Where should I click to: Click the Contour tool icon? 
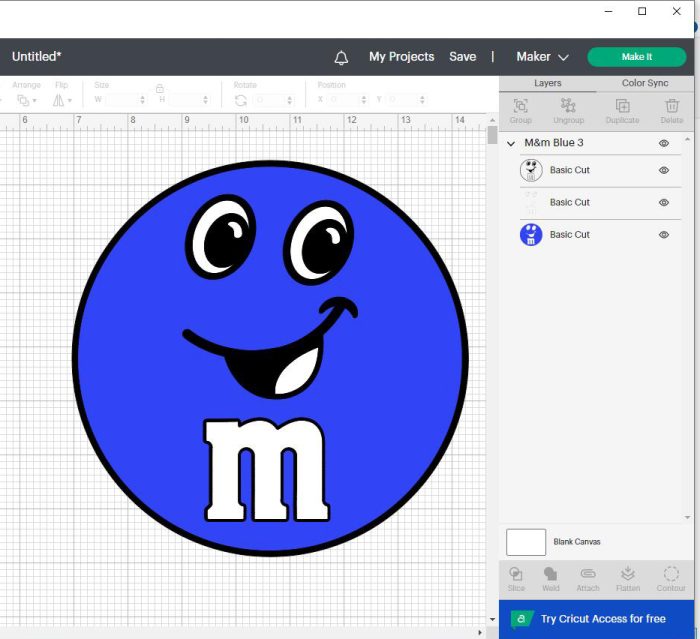pos(671,573)
